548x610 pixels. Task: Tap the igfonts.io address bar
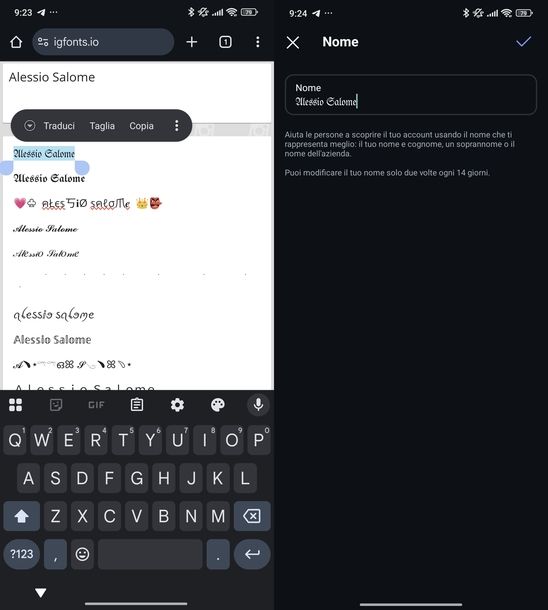pos(103,42)
